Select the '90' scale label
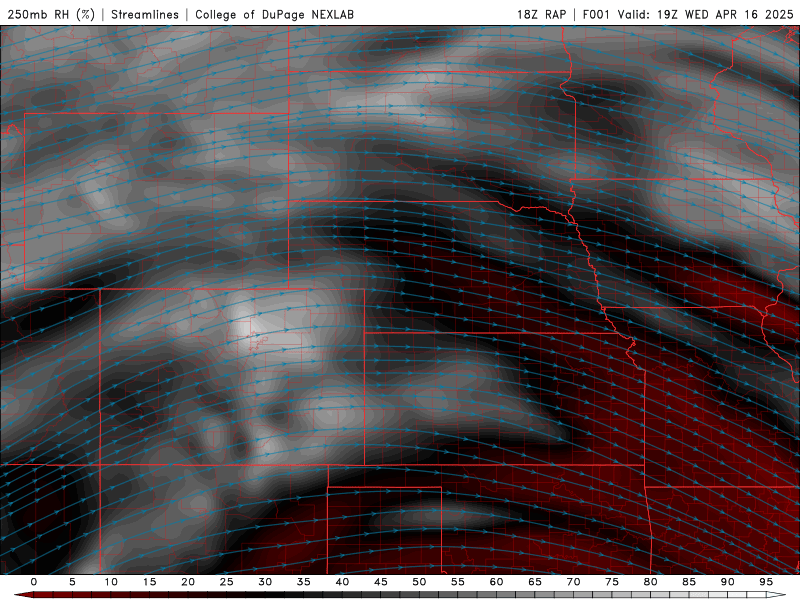This screenshot has height=600, width=800. (727, 582)
